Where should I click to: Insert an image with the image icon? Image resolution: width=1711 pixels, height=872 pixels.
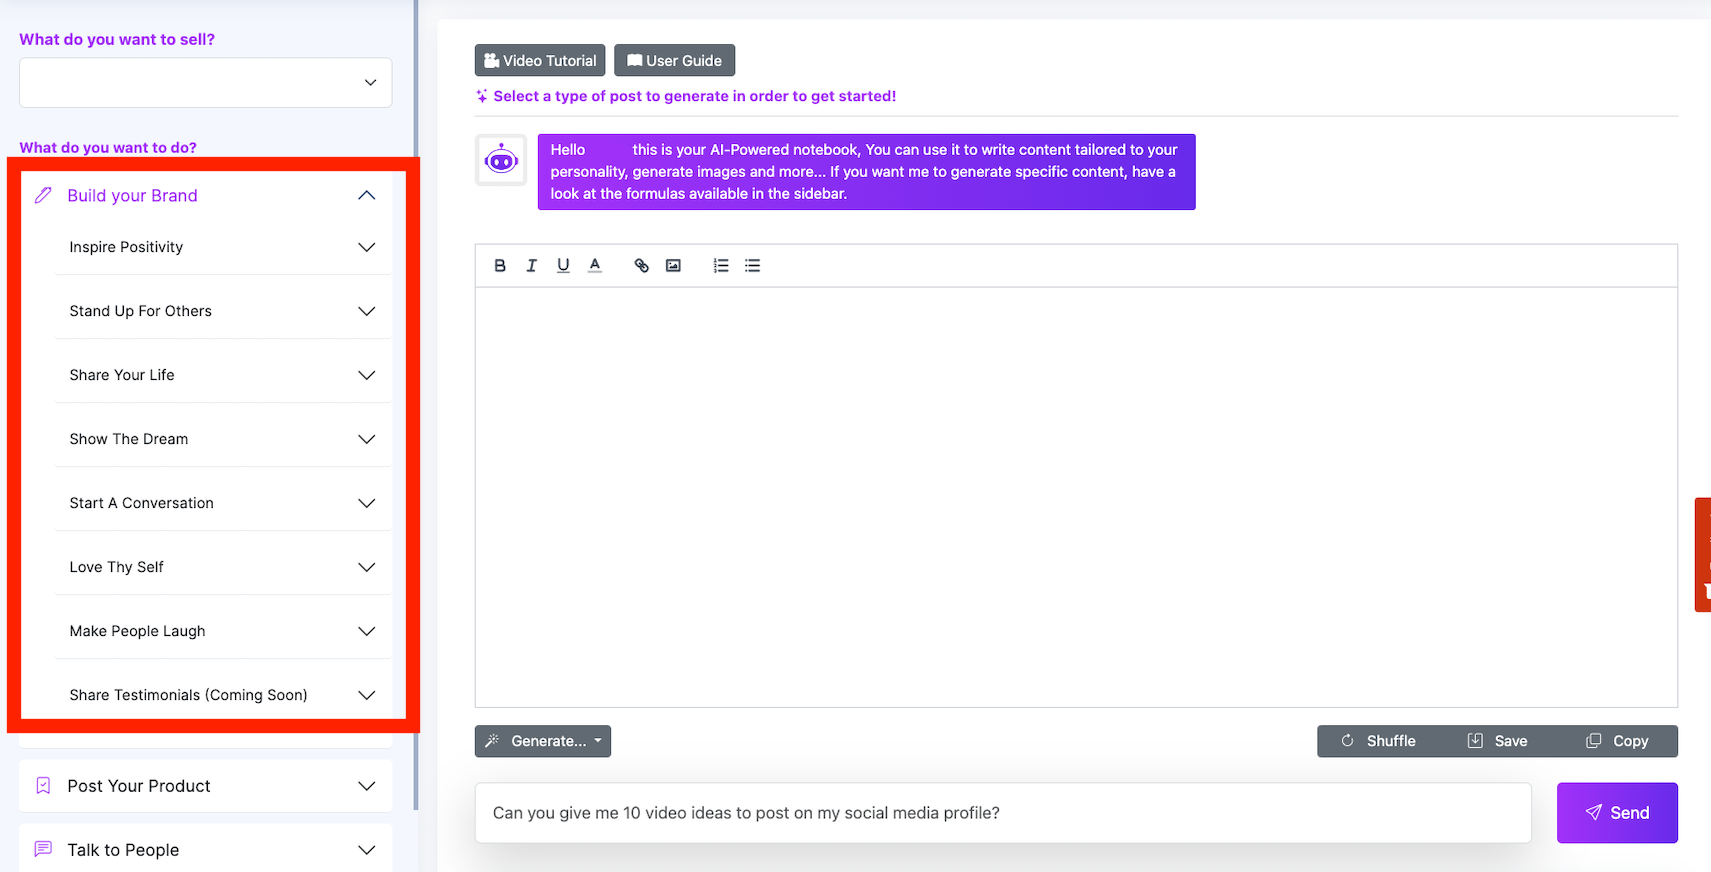(674, 266)
